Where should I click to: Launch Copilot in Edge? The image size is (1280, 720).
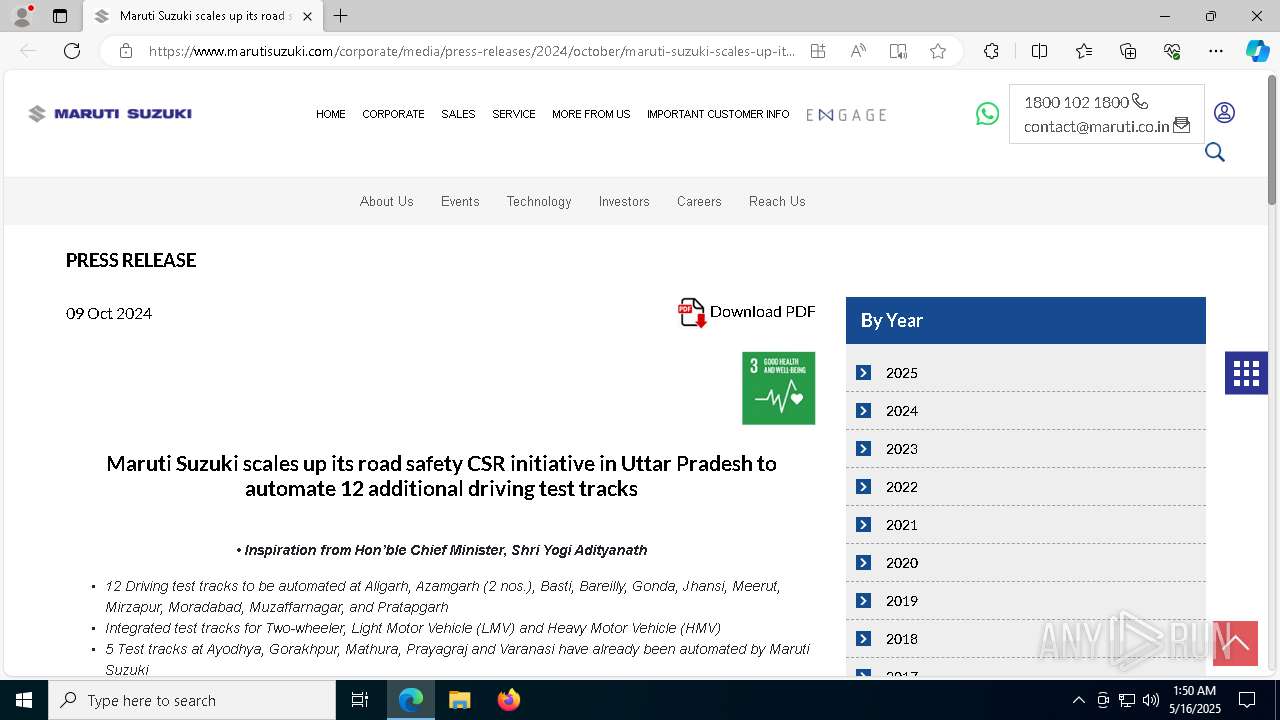point(1257,51)
